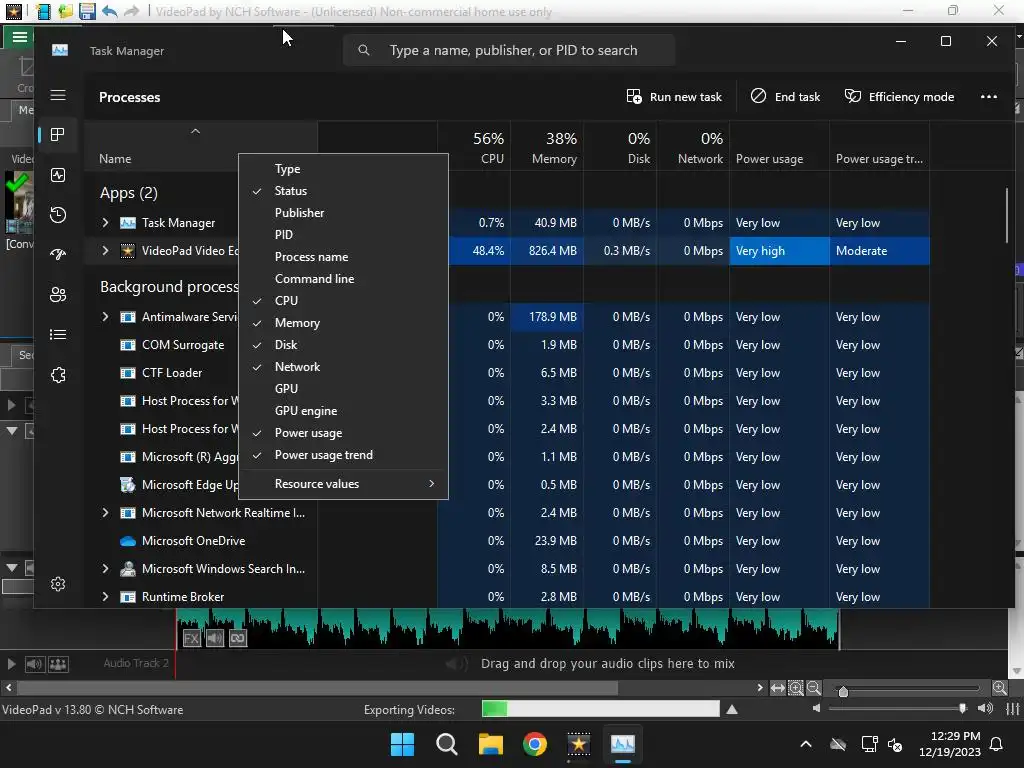1024x768 pixels.
Task: Sort by Power usage column header
Action: pos(779,146)
